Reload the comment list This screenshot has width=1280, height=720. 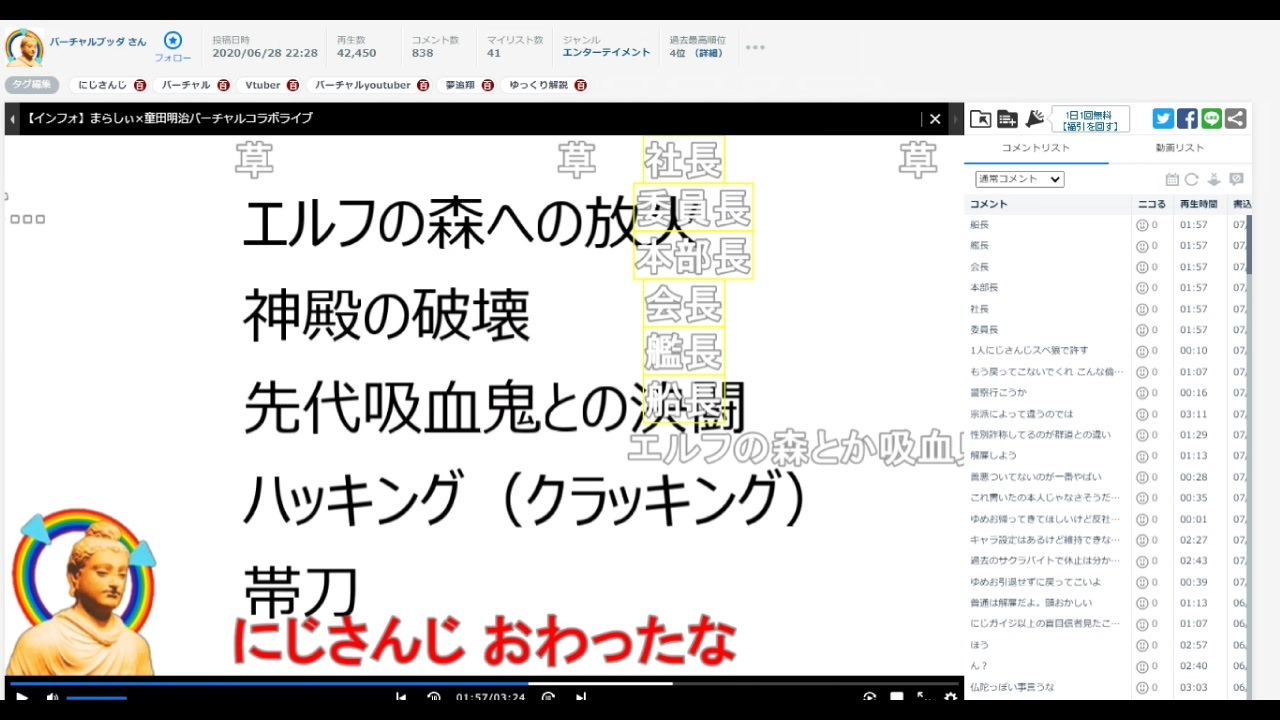(1192, 179)
